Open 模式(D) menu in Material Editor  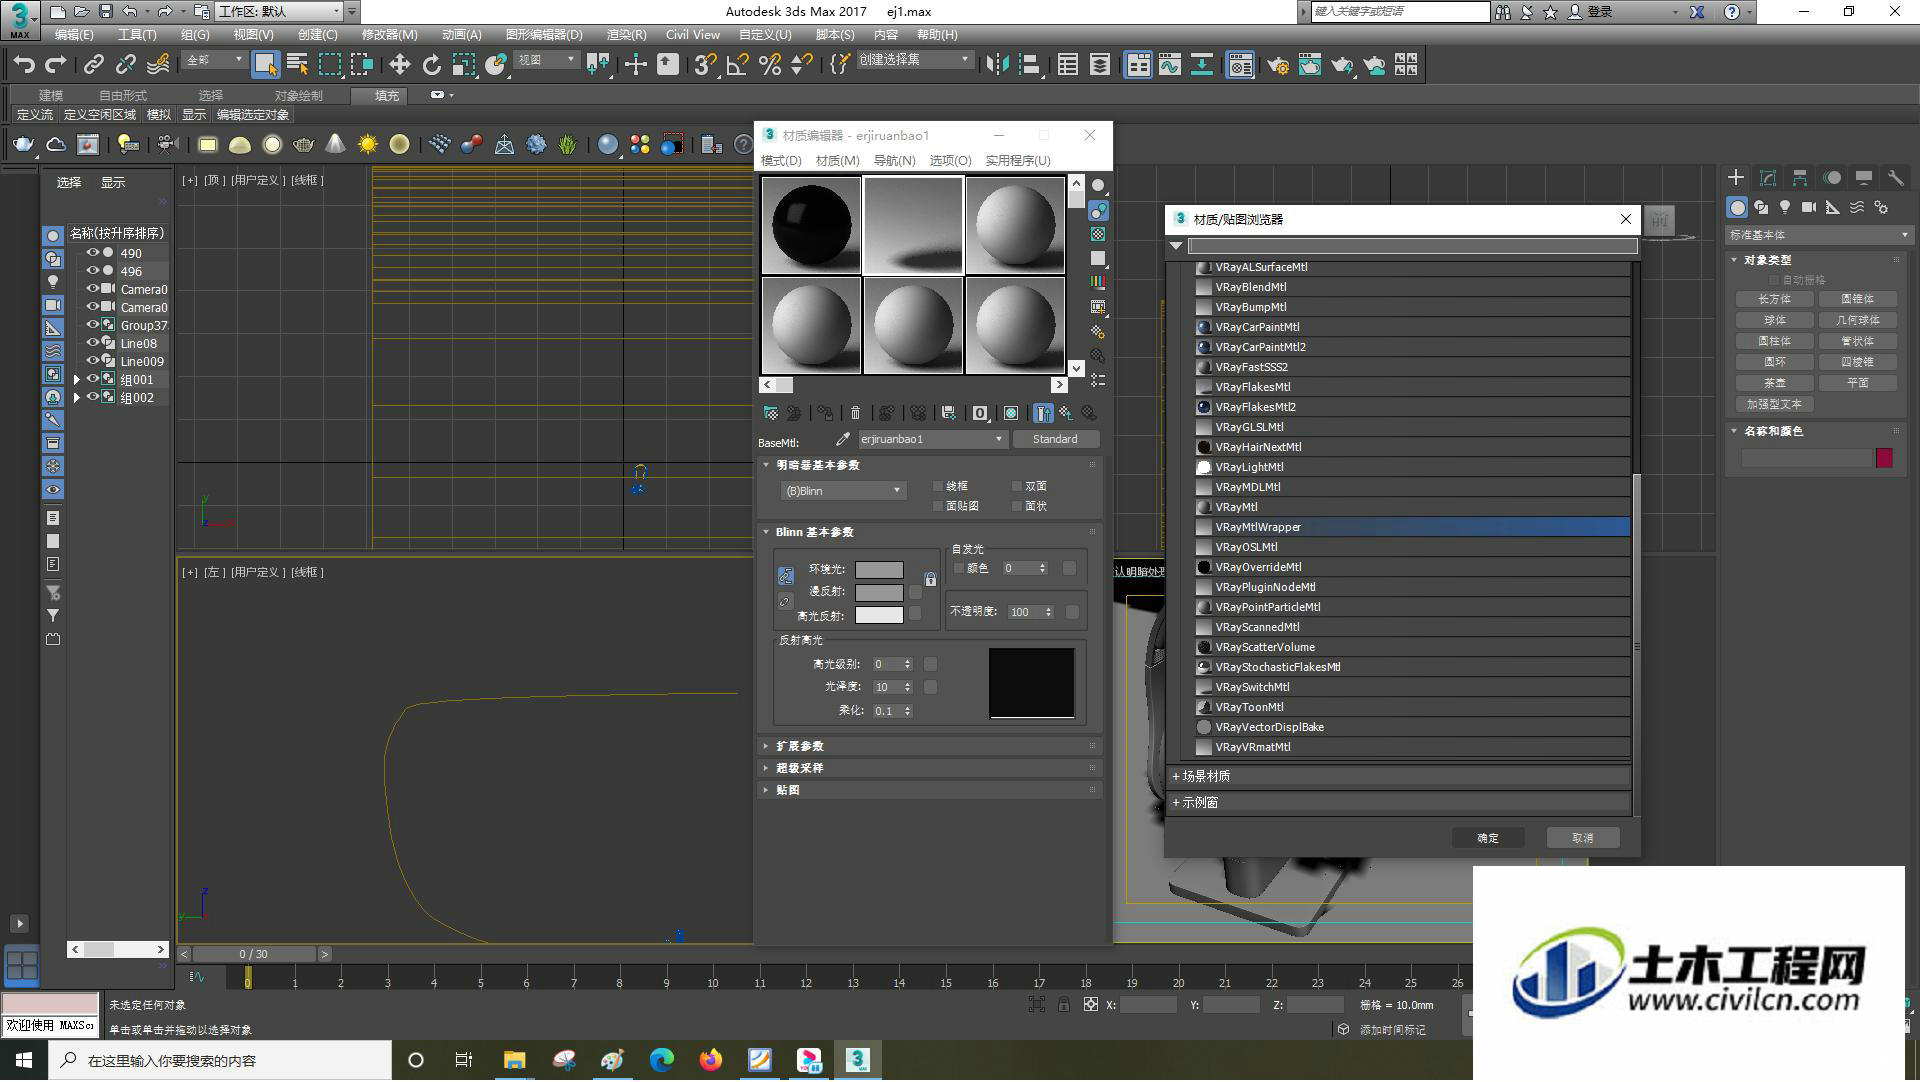tap(781, 161)
